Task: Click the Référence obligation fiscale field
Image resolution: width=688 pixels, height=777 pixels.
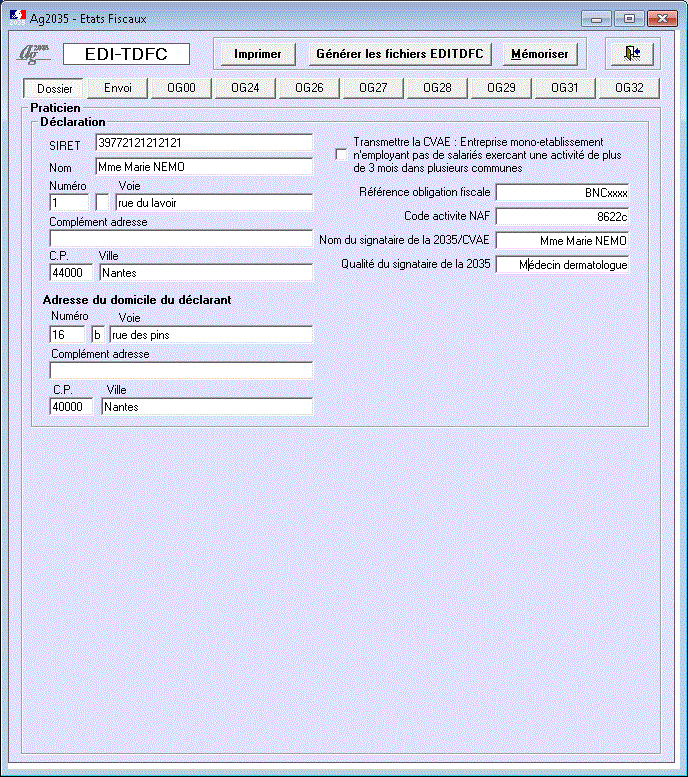Action: (563, 191)
